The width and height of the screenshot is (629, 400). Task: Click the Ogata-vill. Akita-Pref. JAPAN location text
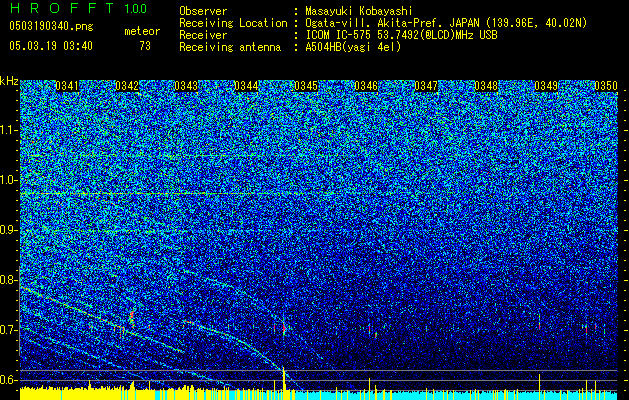tap(446, 23)
